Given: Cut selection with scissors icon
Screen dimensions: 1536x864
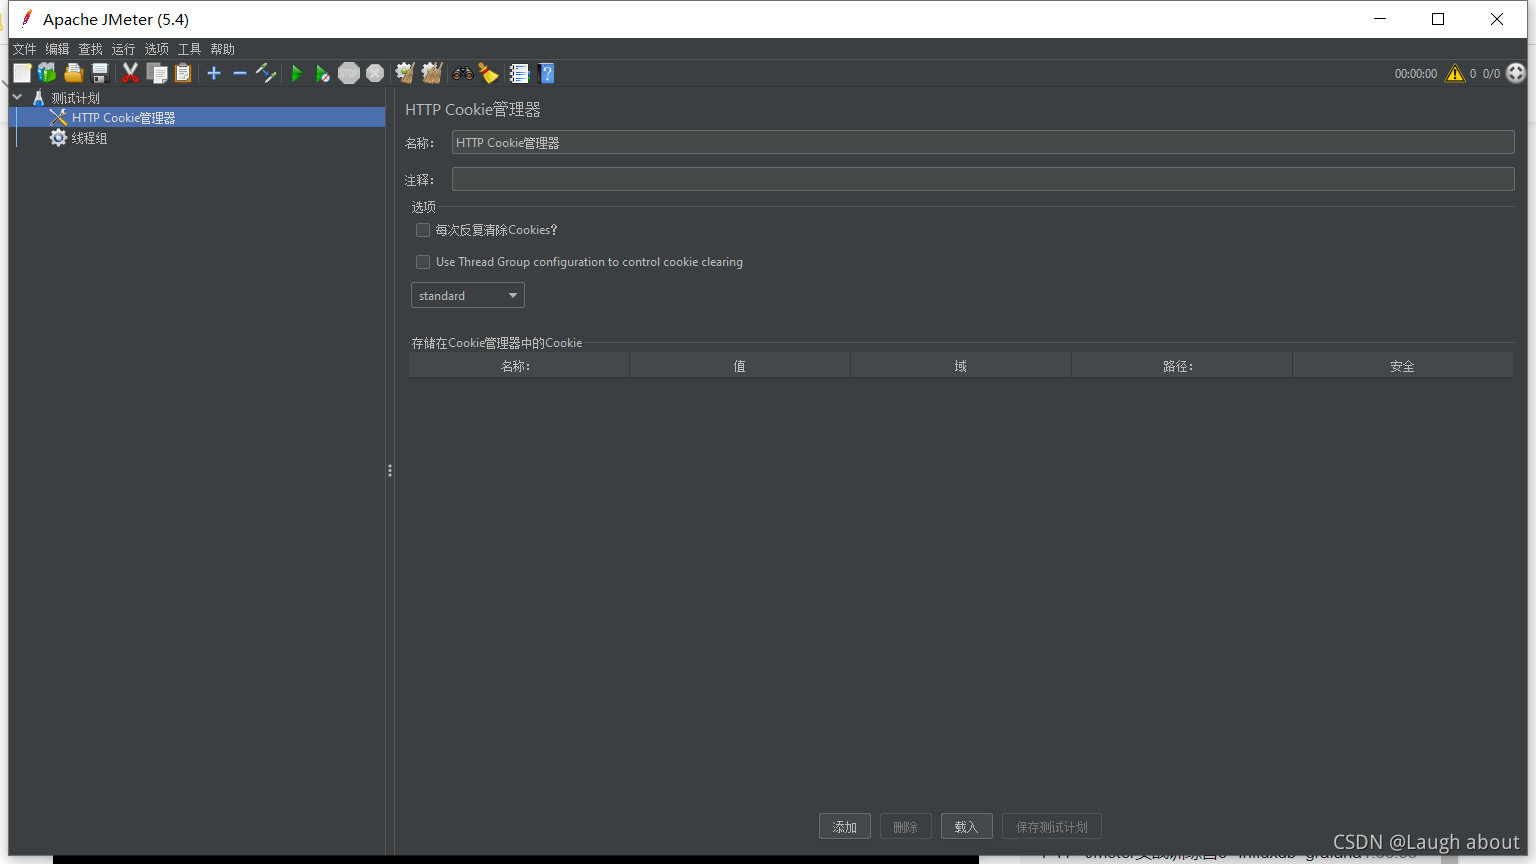Looking at the screenshot, I should [130, 73].
